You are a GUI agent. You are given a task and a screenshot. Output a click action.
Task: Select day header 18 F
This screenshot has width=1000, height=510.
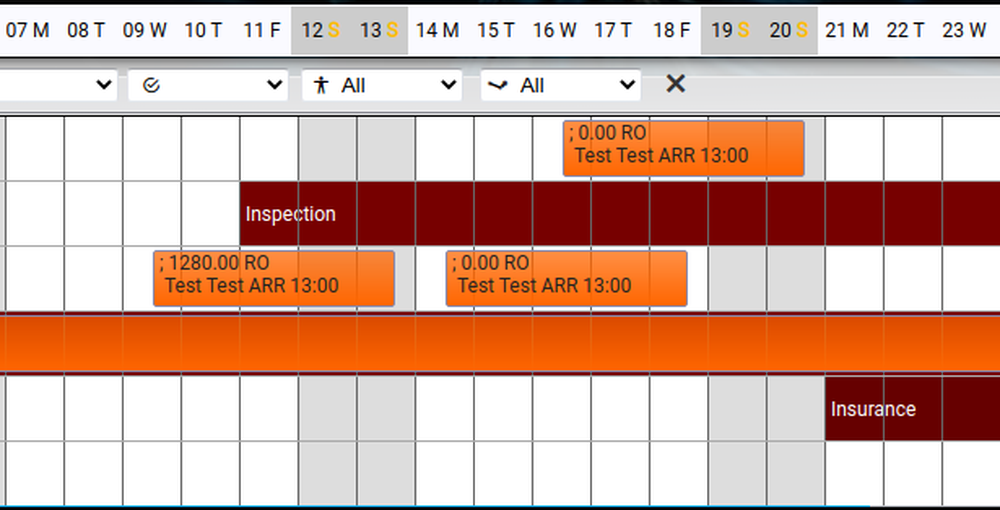[x=672, y=30]
